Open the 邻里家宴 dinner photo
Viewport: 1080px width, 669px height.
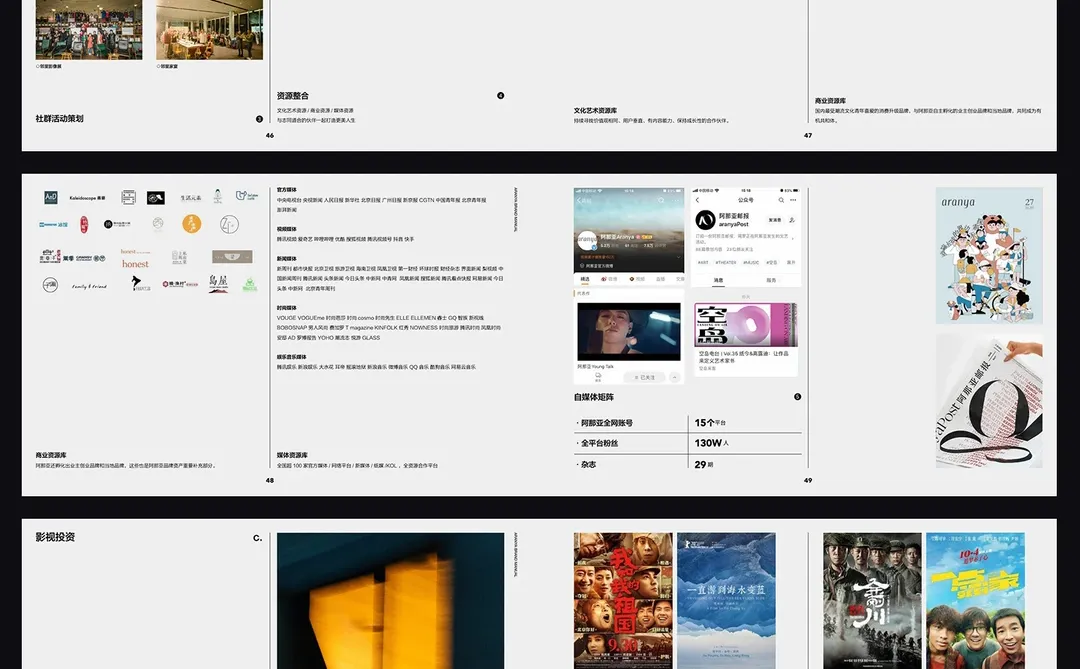point(209,30)
